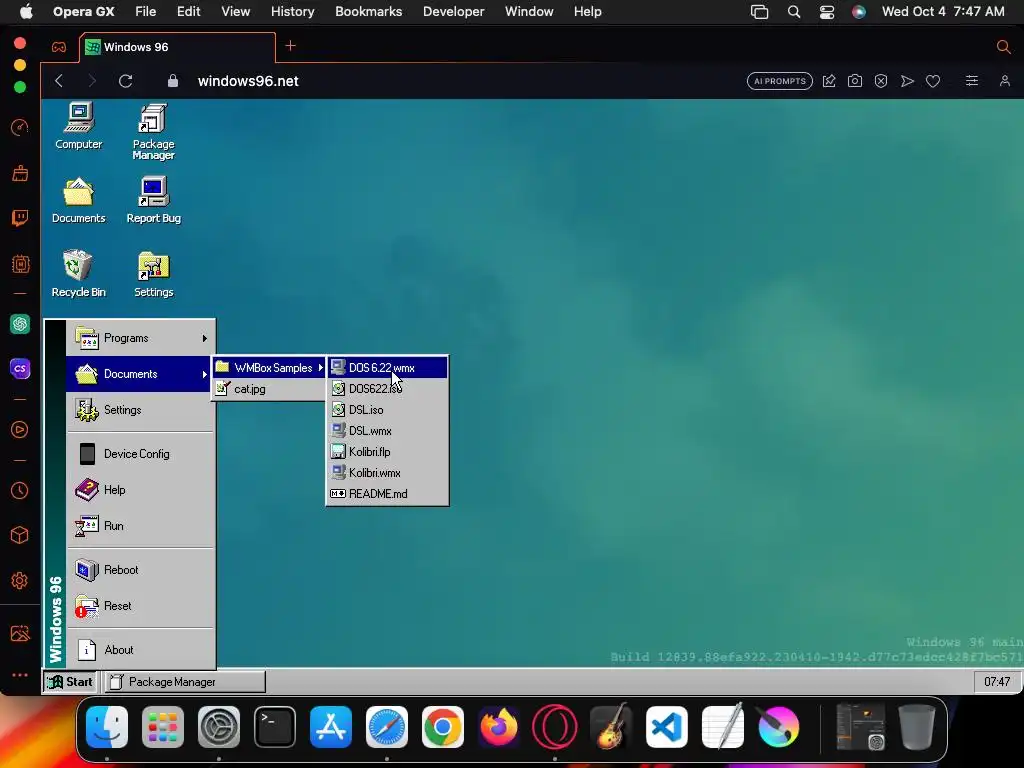Open tab search magnifier icon
1024x768 pixels.
[1004, 46]
